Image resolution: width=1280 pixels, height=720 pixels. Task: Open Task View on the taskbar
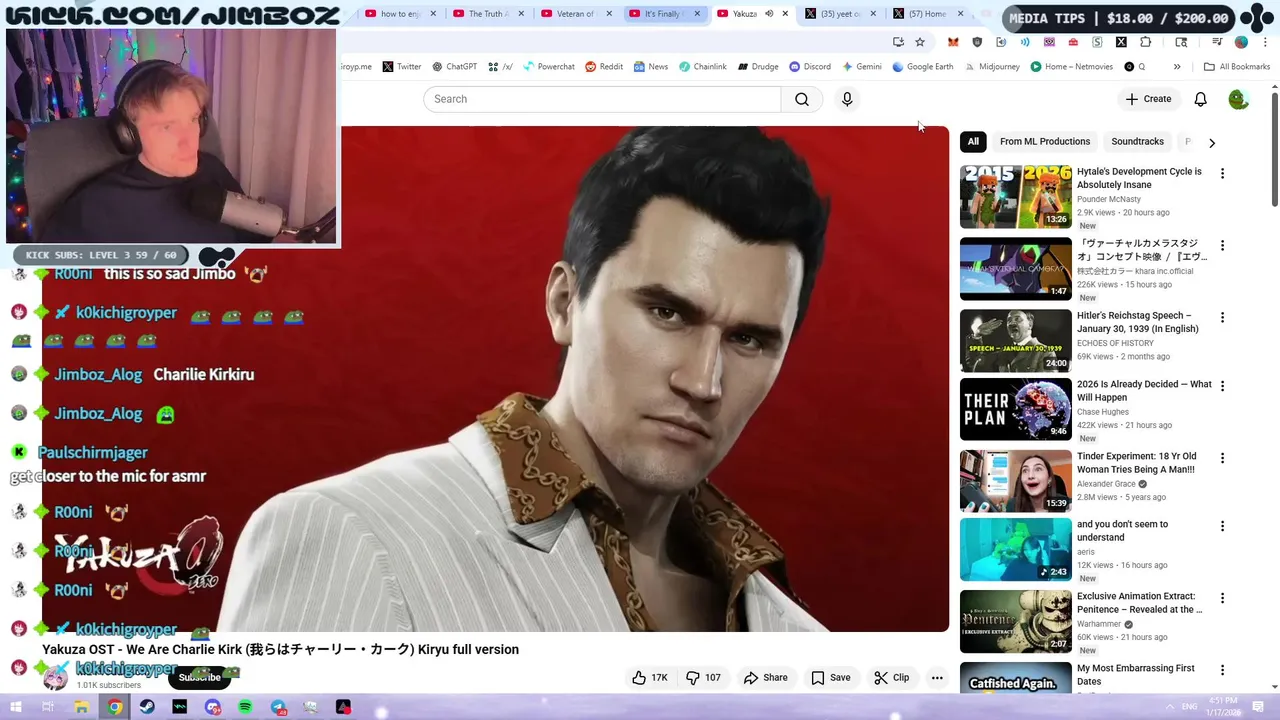48,707
